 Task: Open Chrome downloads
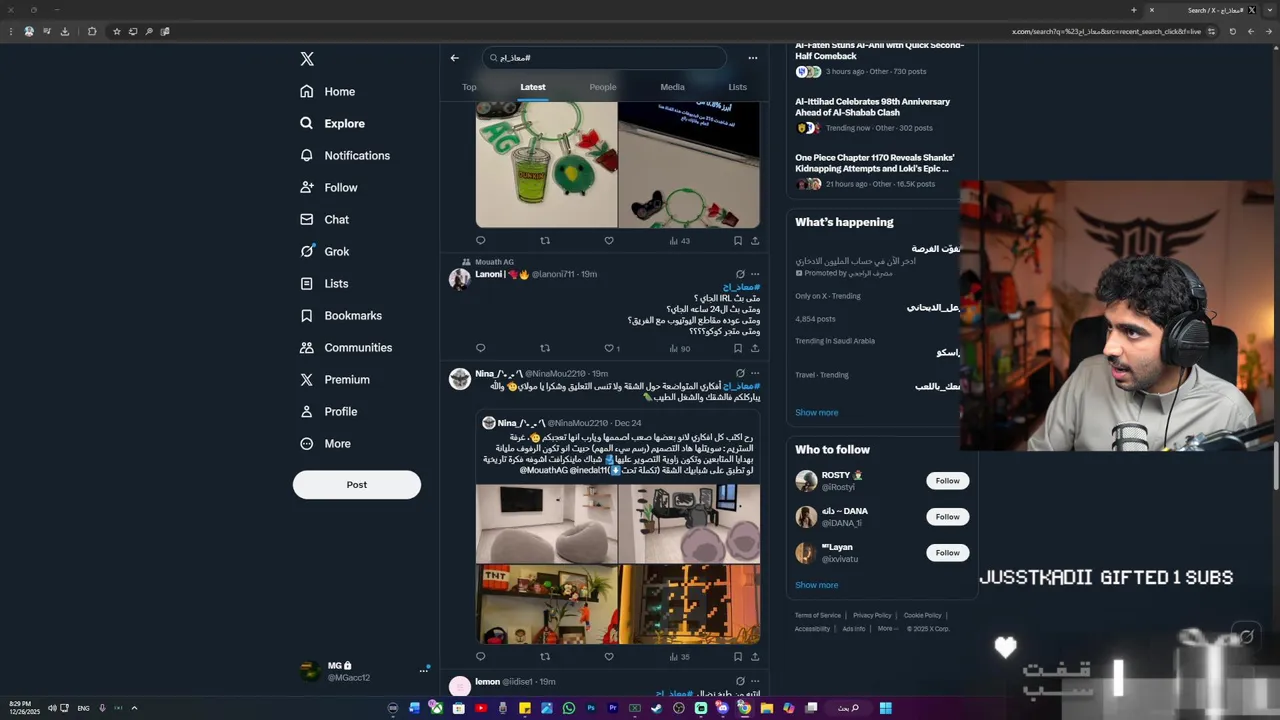(x=65, y=31)
